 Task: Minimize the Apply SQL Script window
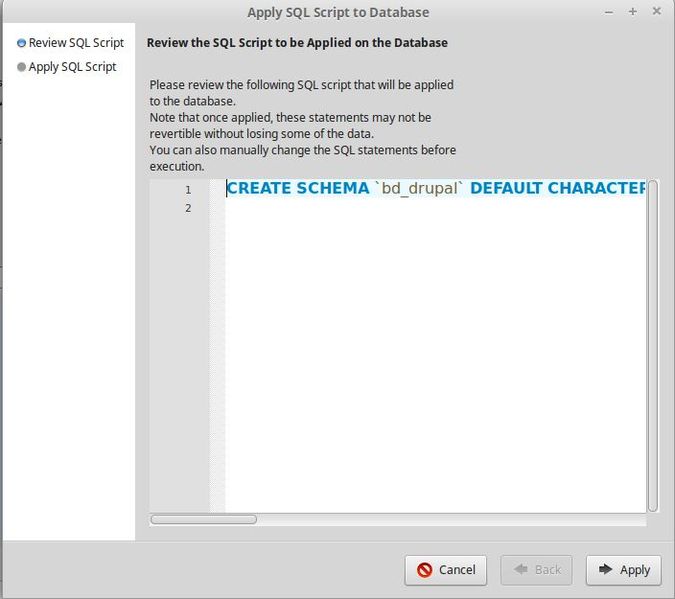pos(609,12)
